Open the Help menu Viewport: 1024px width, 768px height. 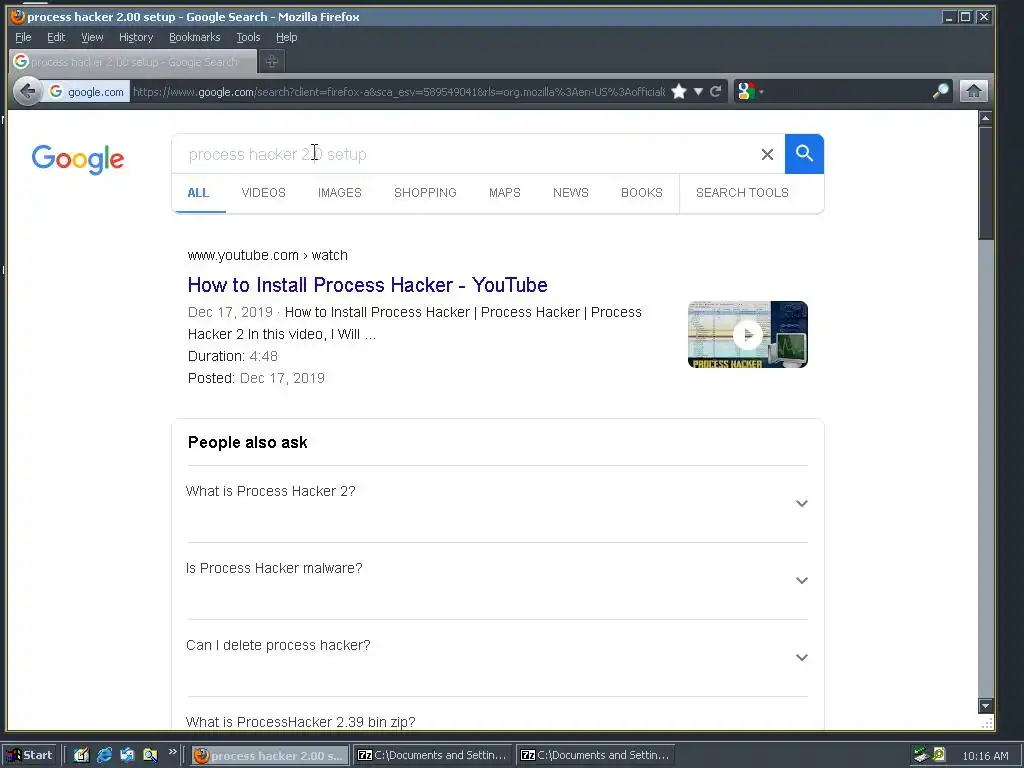[x=287, y=37]
